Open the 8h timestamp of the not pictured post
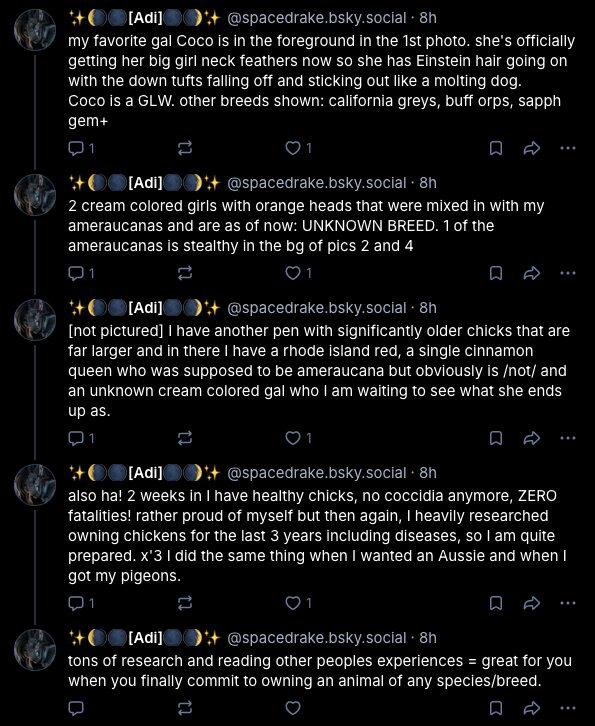The width and height of the screenshot is (595, 726). pyautogui.click(x=428, y=307)
